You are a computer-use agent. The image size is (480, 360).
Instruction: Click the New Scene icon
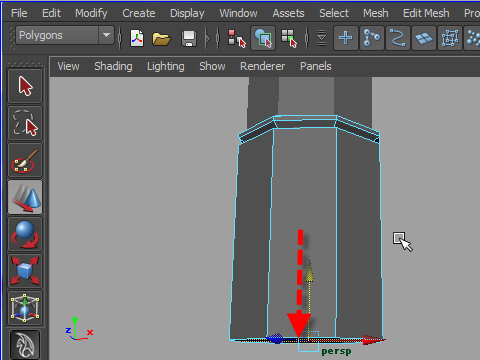[137, 38]
